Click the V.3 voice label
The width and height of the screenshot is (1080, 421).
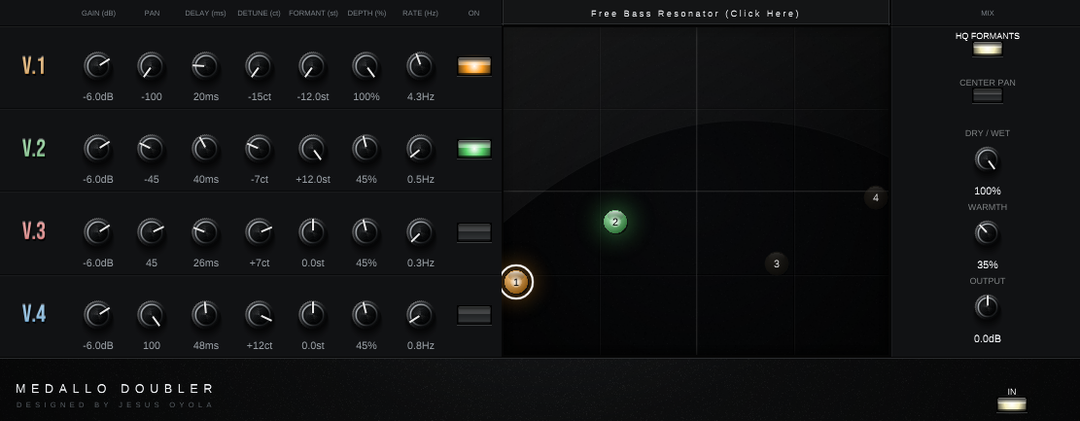34,232
